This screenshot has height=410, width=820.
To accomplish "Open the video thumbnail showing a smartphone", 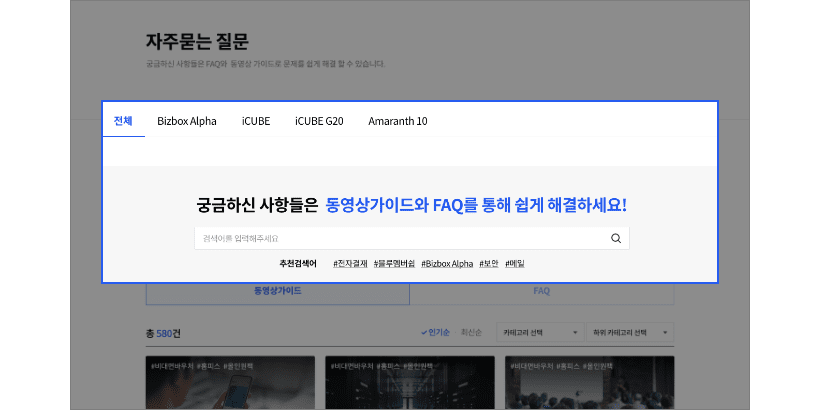I will tap(231, 383).
